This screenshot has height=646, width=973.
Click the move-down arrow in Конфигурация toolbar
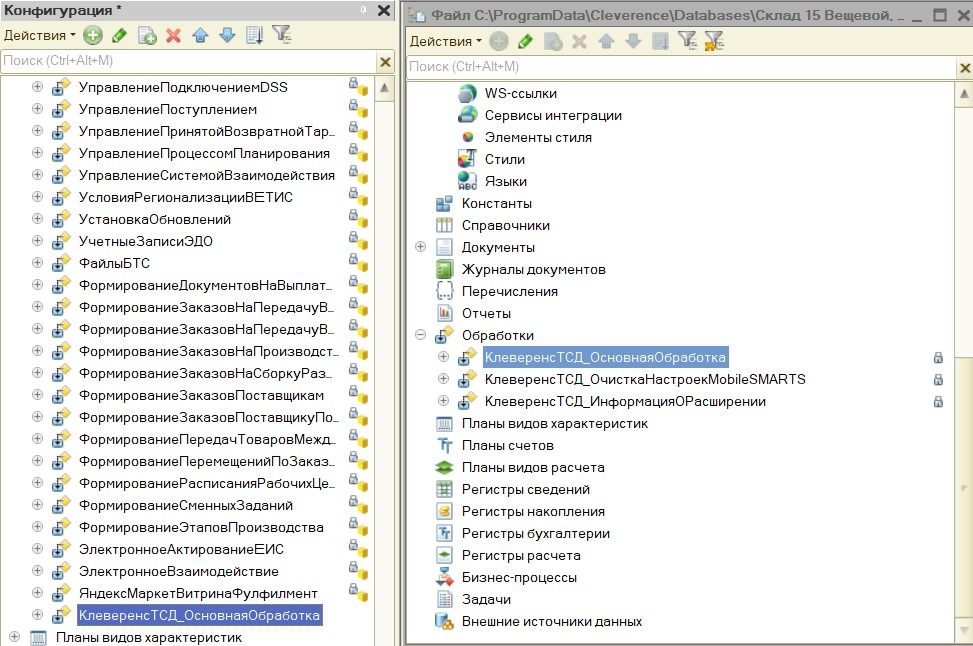tap(228, 35)
